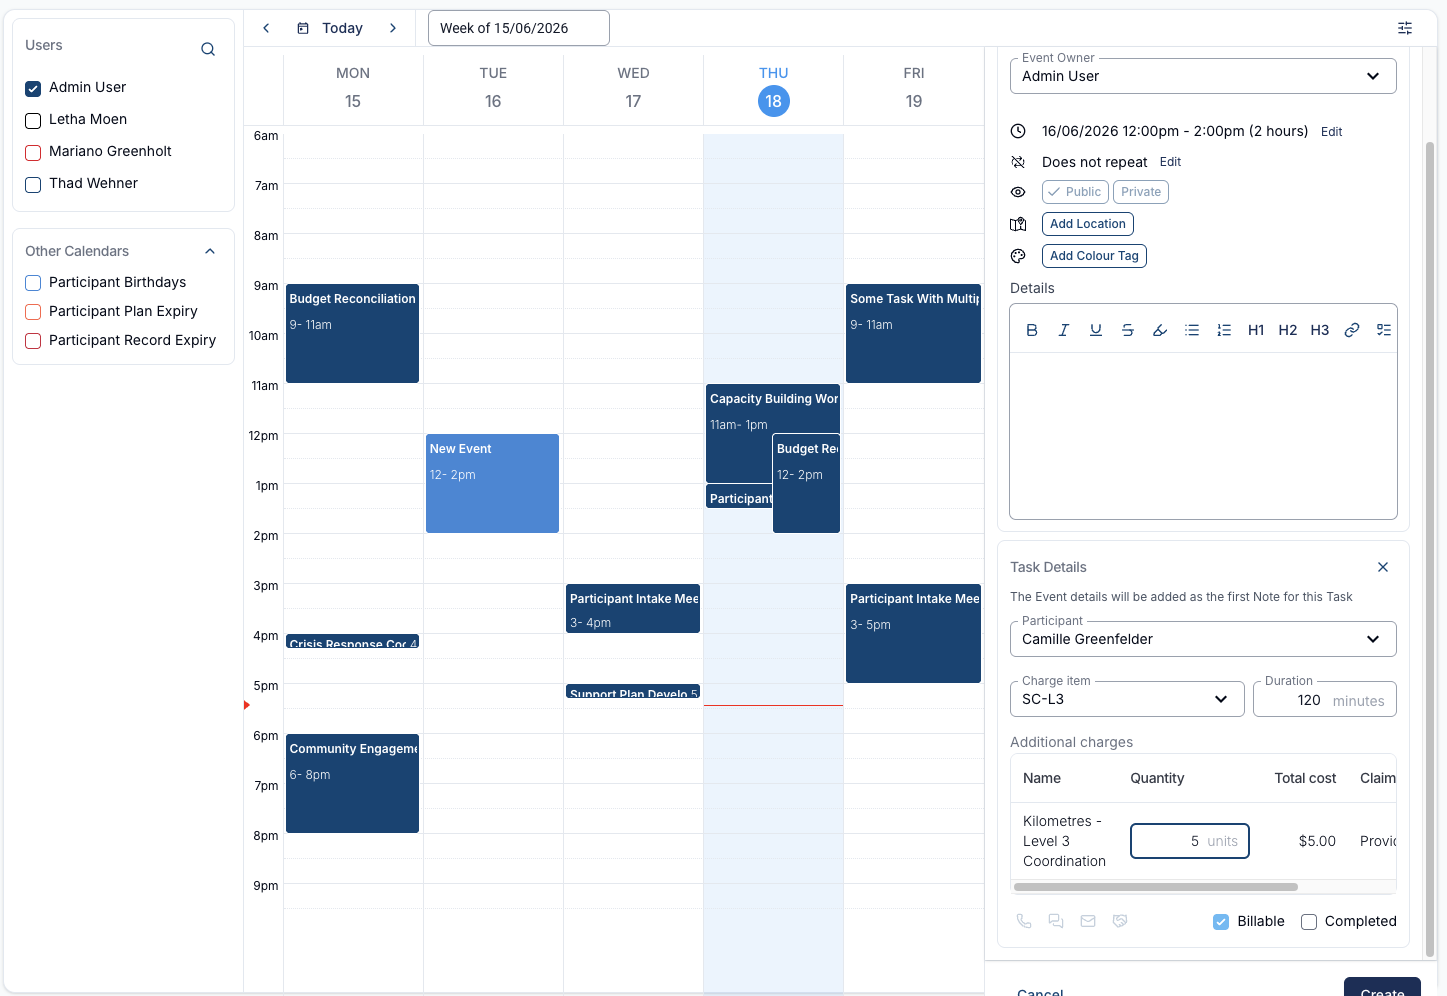
Task: Collapse the Other Calendars section
Action: (210, 251)
